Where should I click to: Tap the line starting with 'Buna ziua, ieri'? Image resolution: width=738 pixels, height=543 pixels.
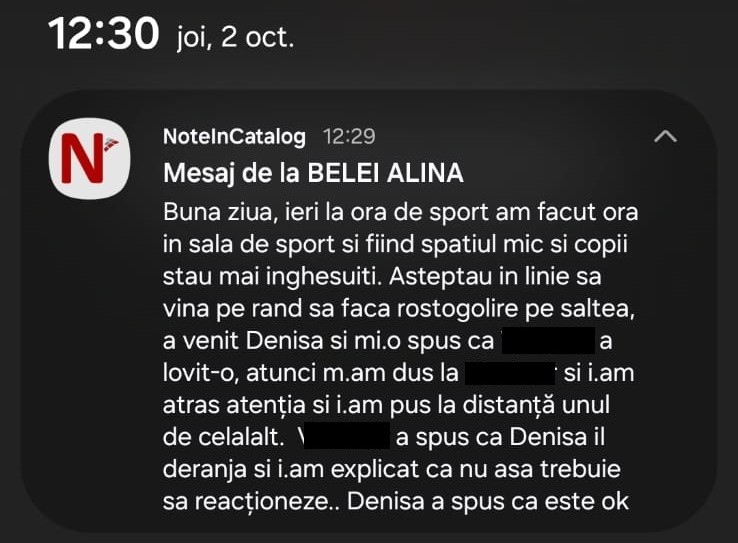pos(400,215)
